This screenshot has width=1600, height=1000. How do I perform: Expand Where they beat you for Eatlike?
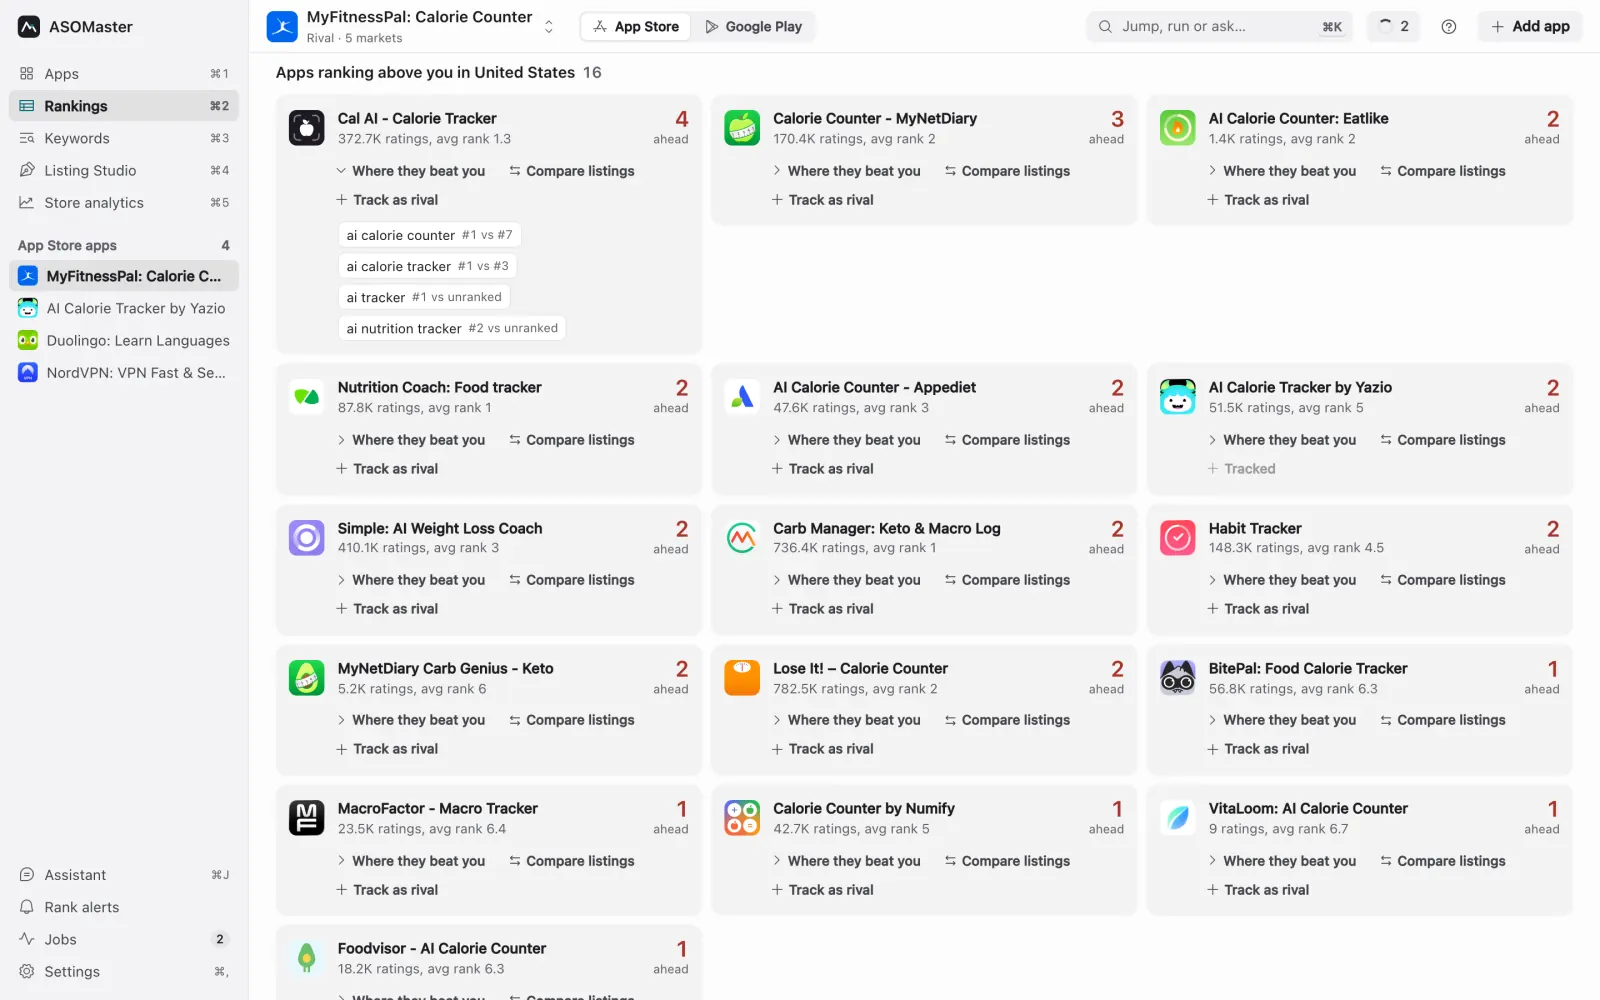(x=1282, y=171)
